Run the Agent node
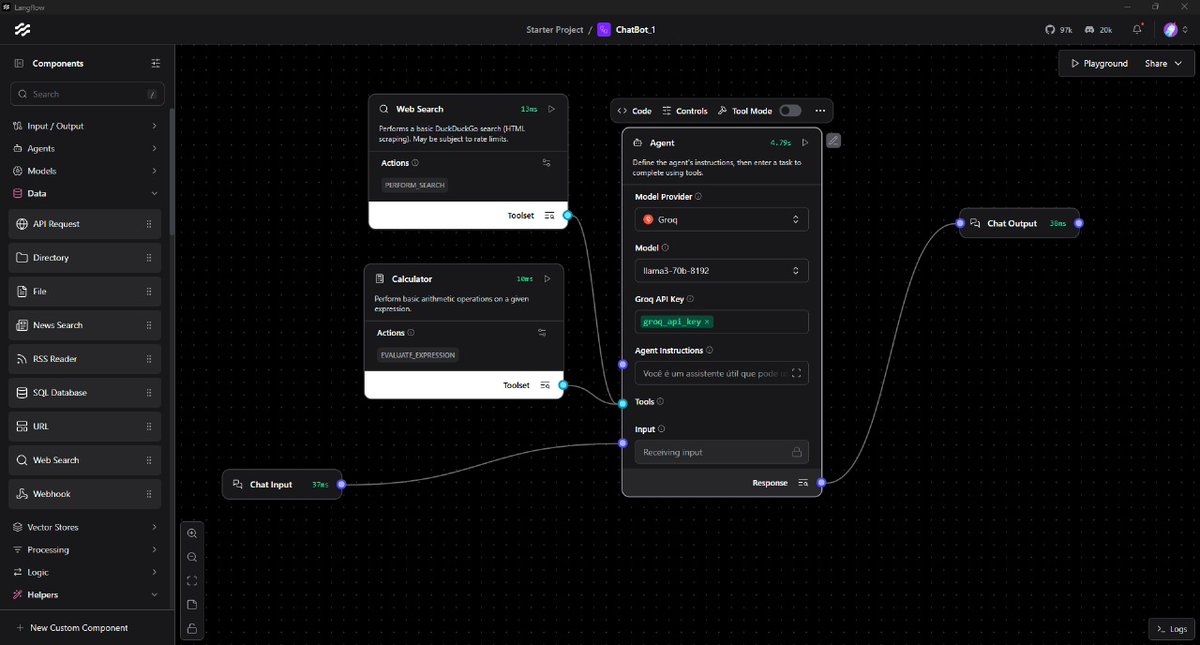This screenshot has width=1200, height=645. [x=805, y=143]
